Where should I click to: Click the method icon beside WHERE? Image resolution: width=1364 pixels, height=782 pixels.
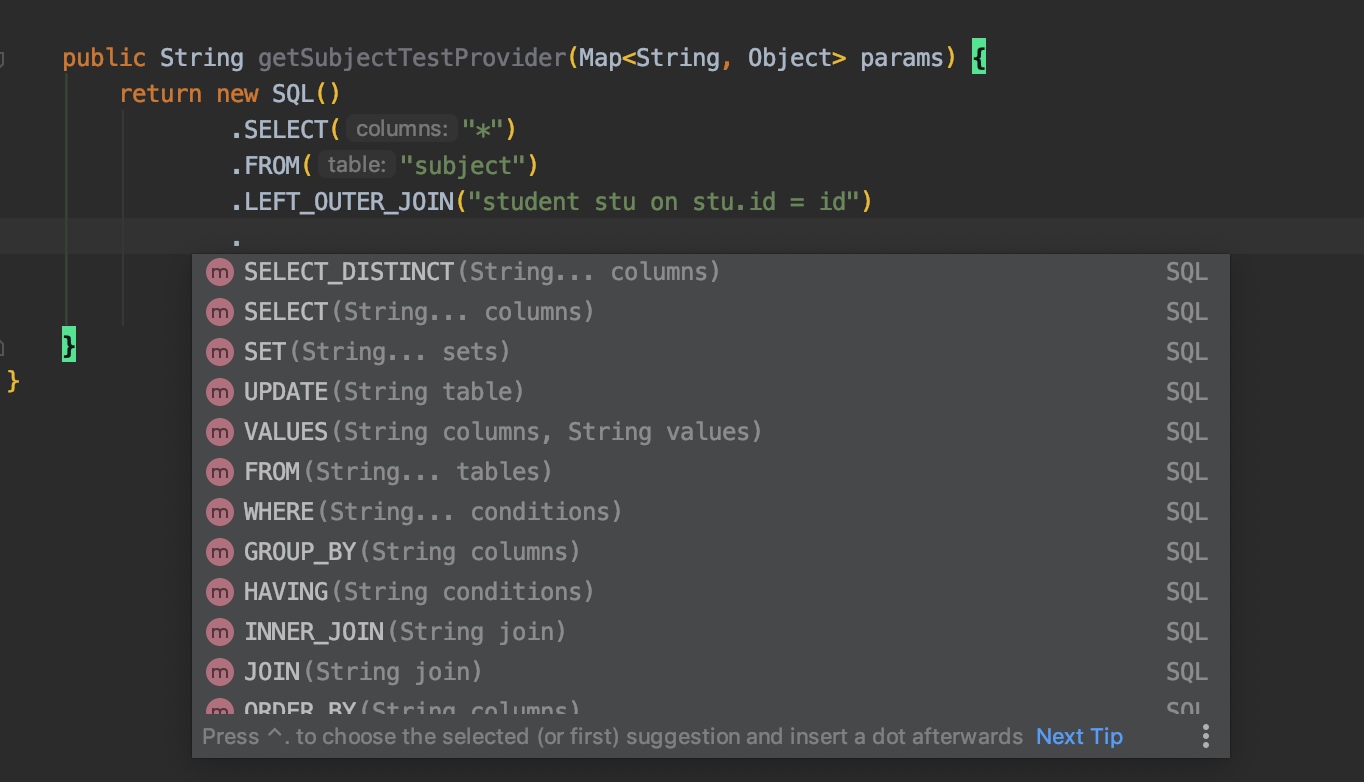[219, 512]
